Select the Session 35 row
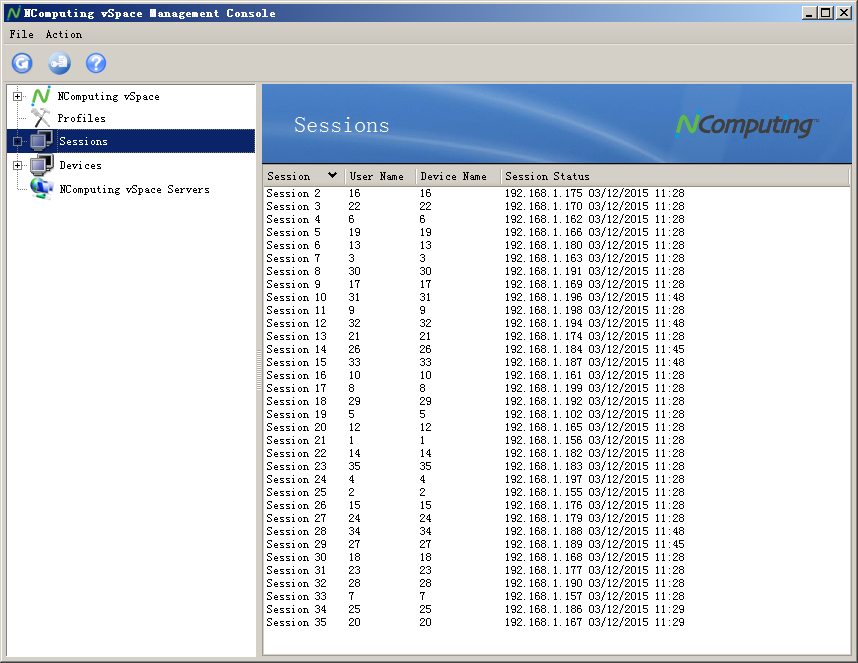This screenshot has height=663, width=858. pos(296,622)
